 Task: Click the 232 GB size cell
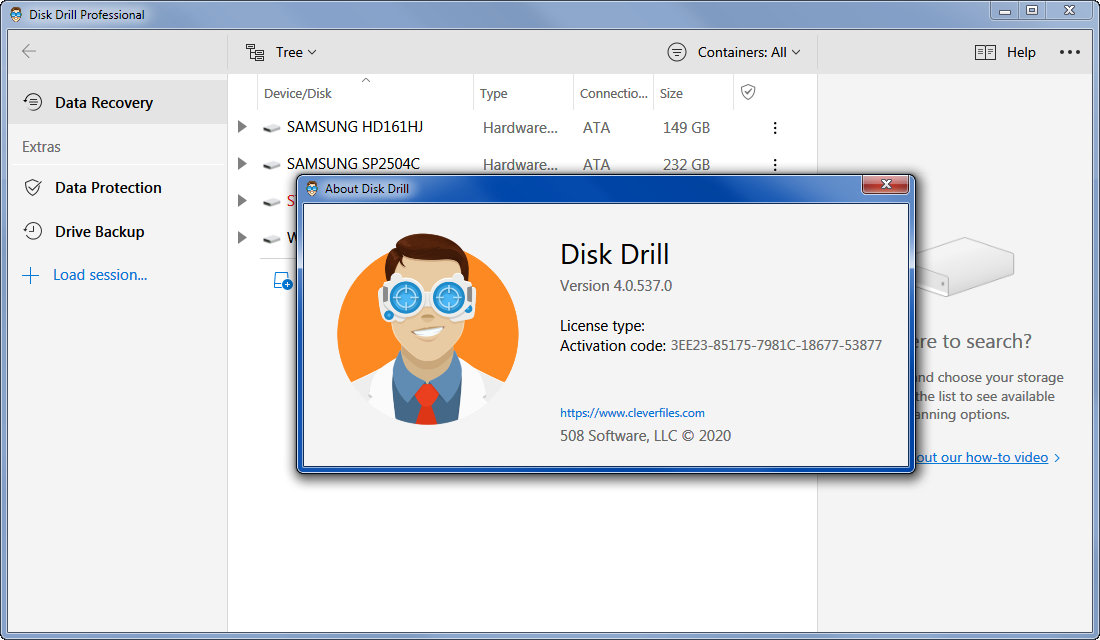click(x=686, y=164)
